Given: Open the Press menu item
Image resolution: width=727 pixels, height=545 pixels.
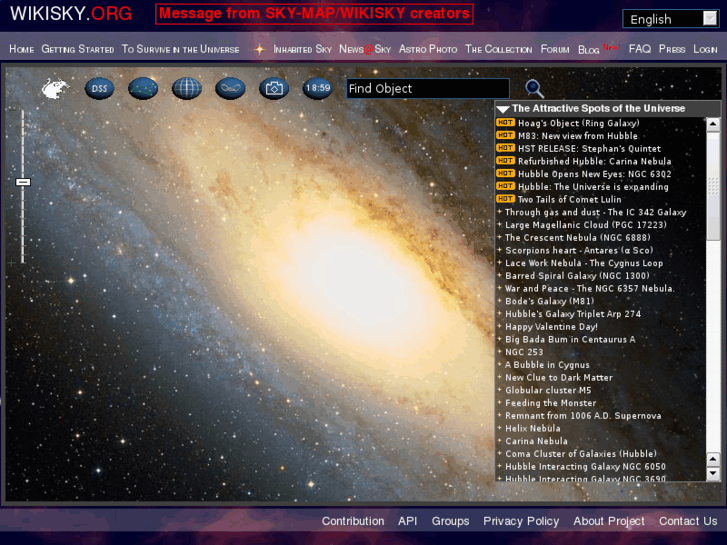Looking at the screenshot, I should pyautogui.click(x=672, y=49).
